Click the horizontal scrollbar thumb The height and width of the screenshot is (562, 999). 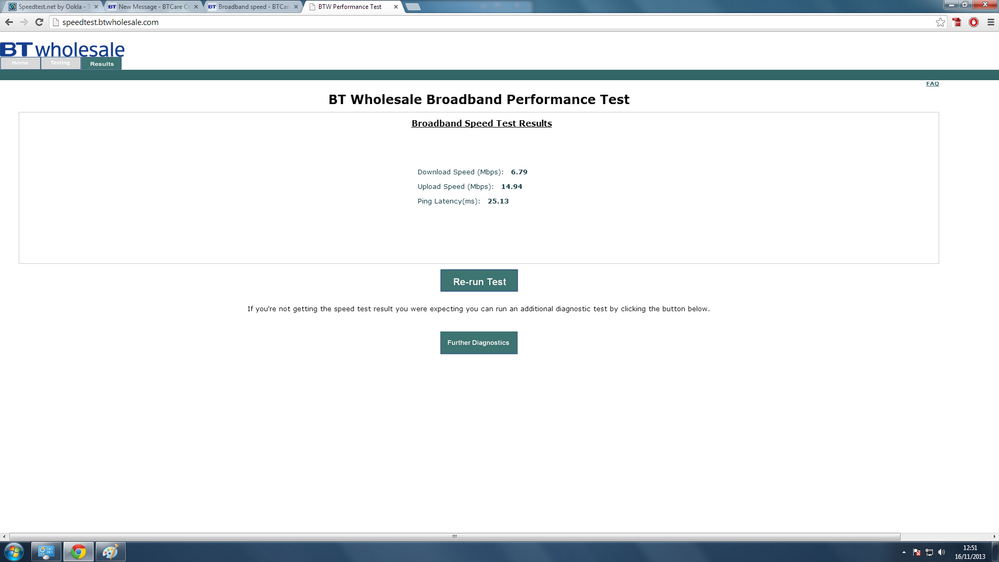(x=454, y=537)
